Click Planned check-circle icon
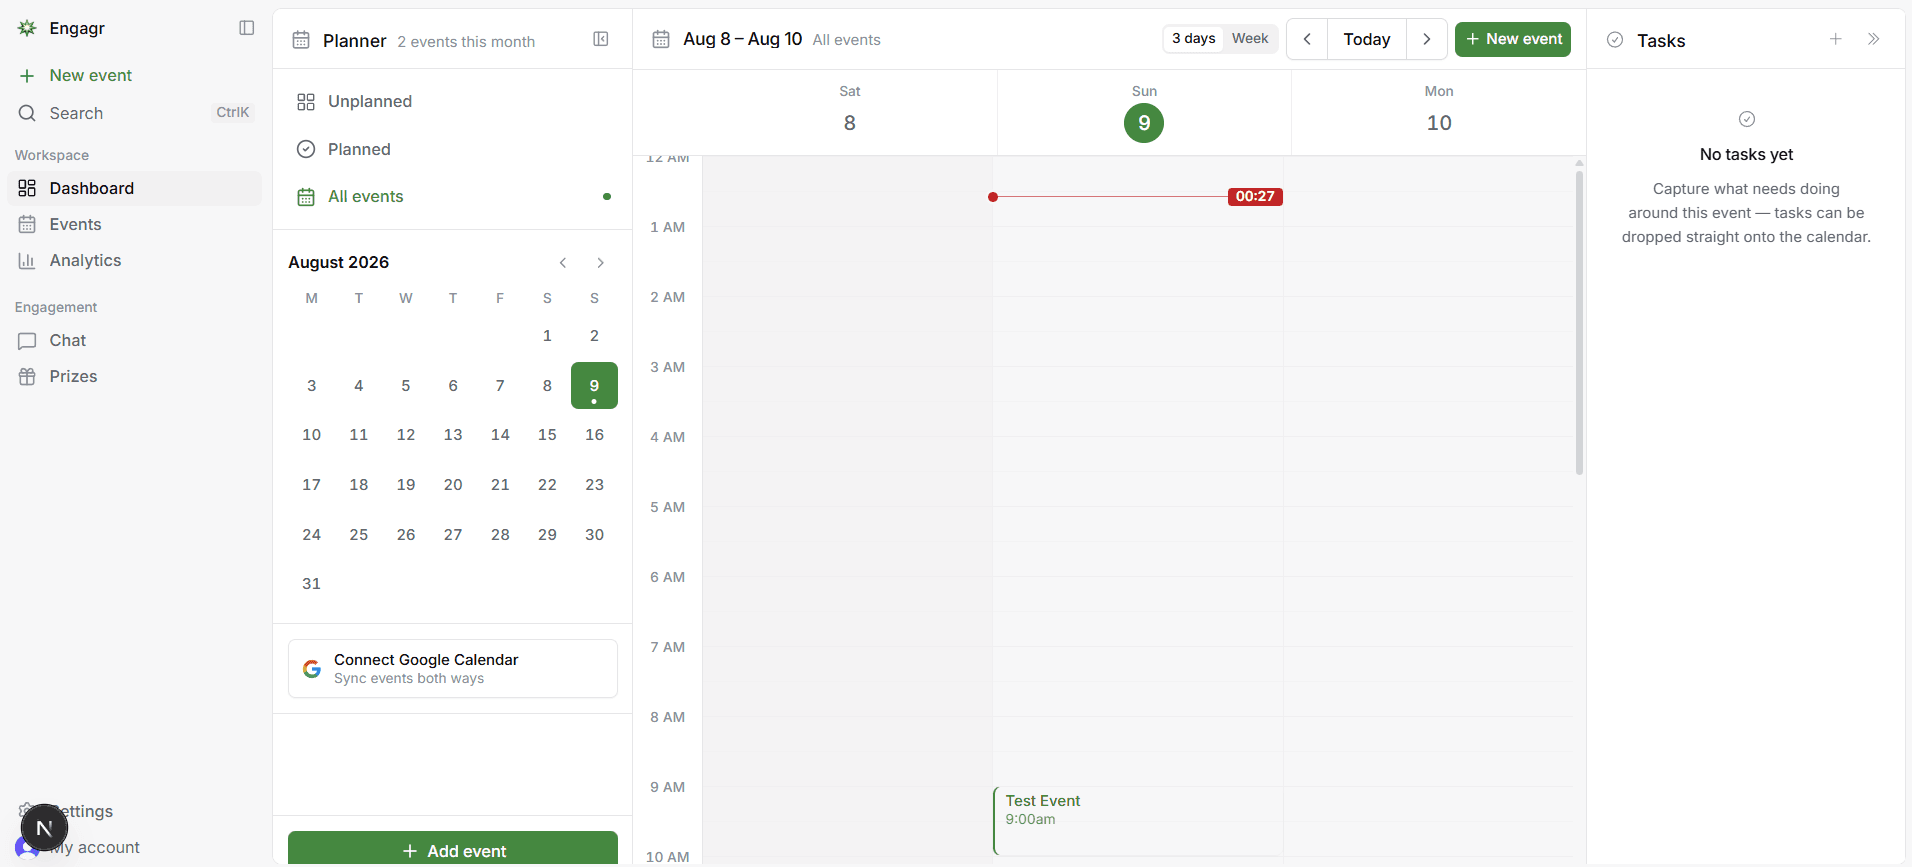The width and height of the screenshot is (1912, 867). [306, 149]
